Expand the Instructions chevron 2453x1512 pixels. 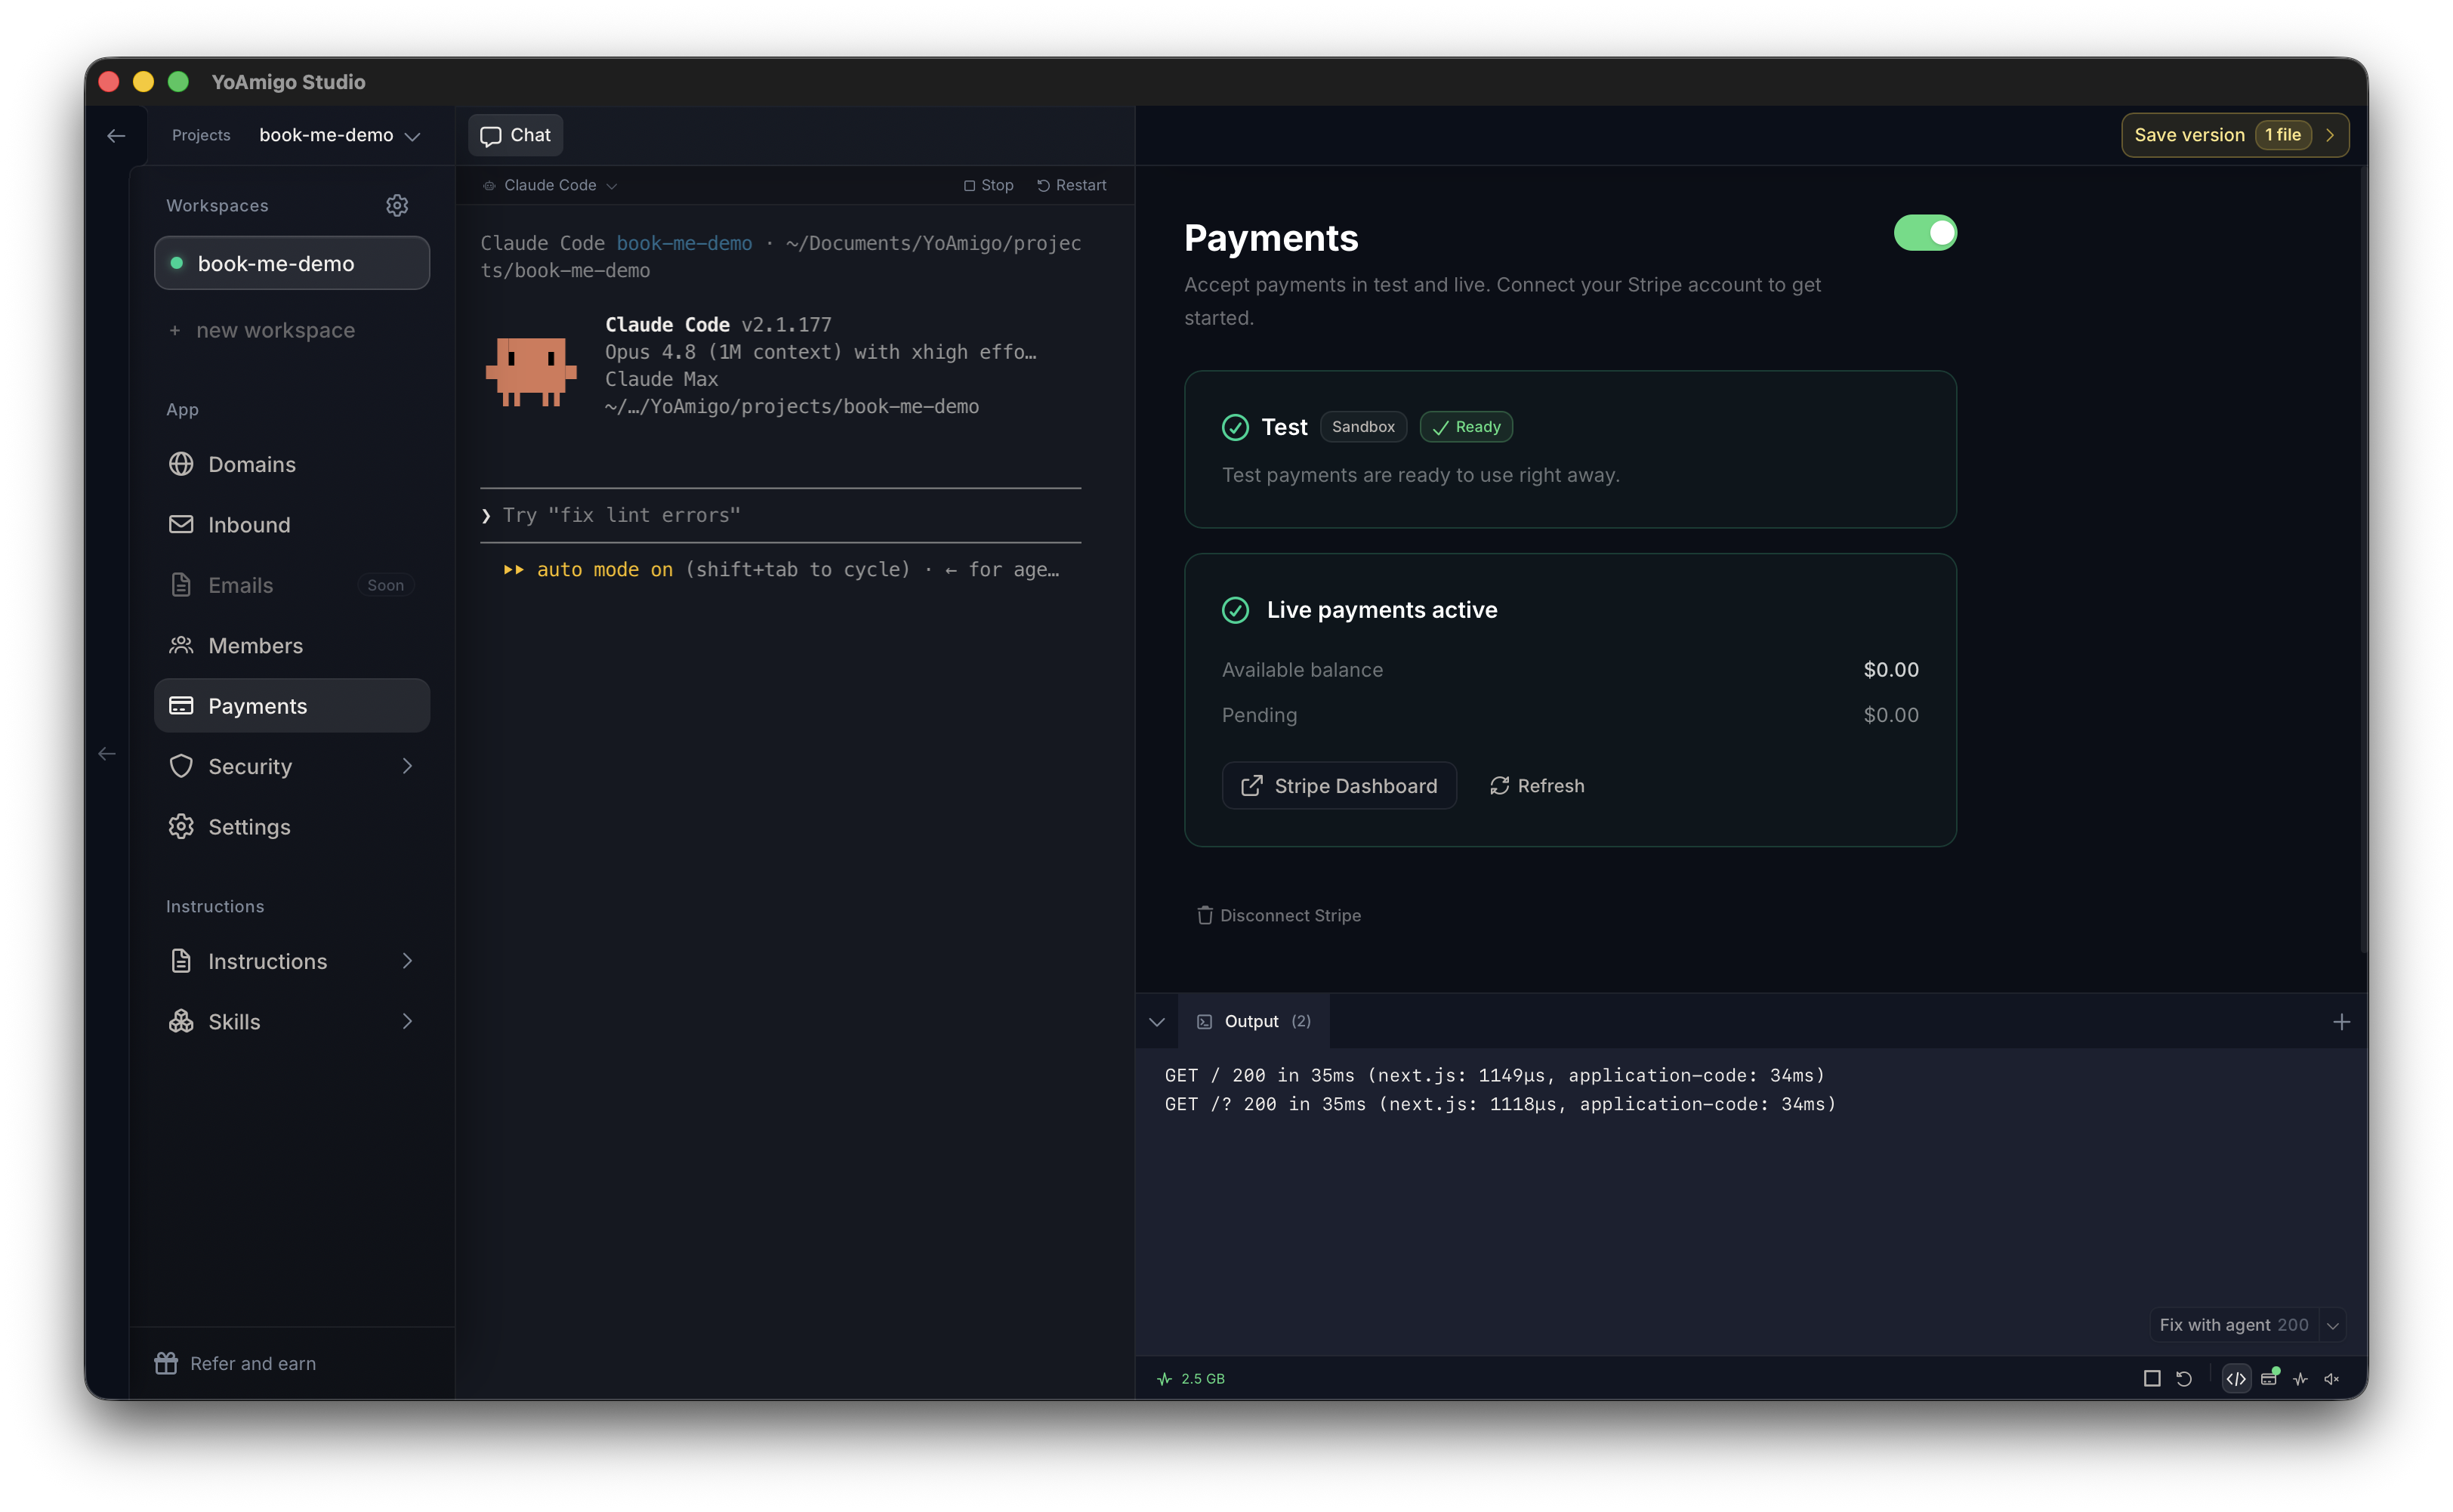tap(407, 961)
